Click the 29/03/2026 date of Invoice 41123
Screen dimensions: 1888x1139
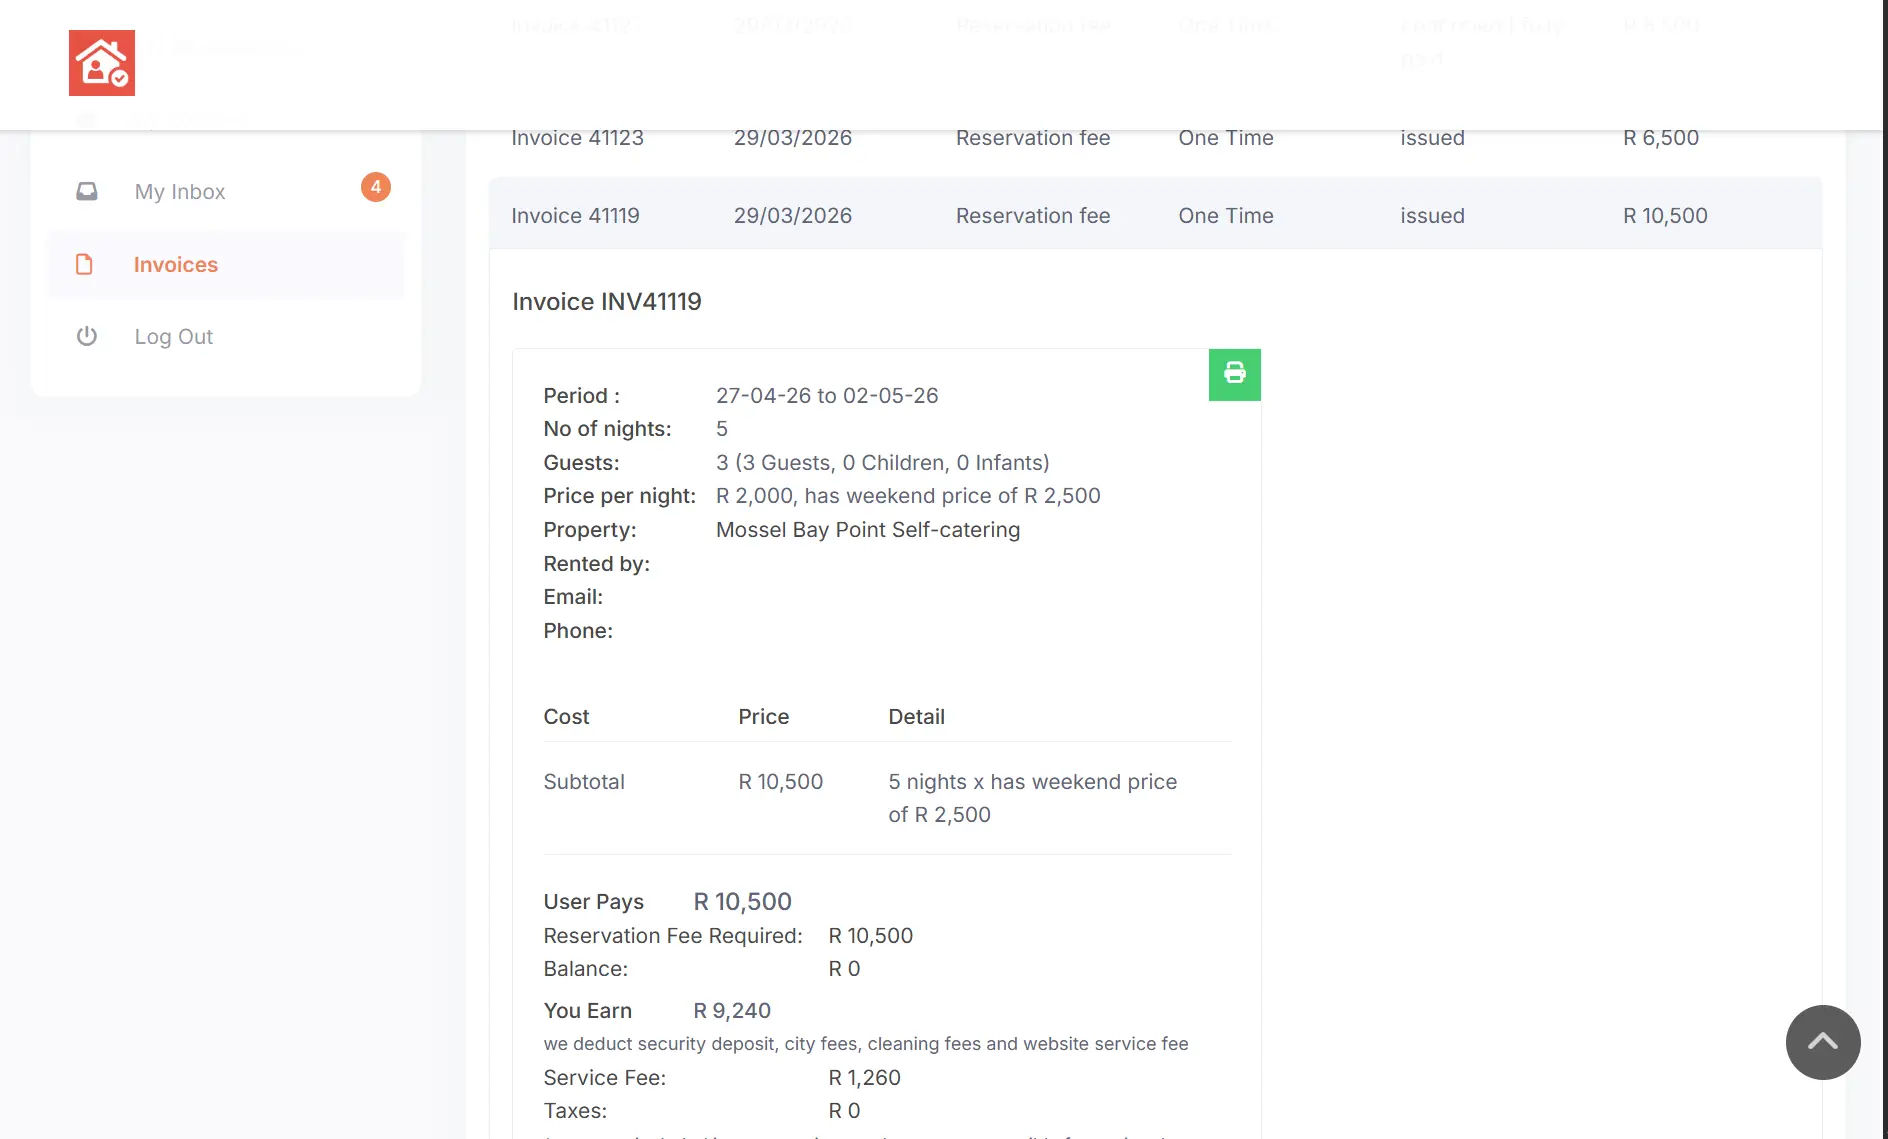point(792,138)
